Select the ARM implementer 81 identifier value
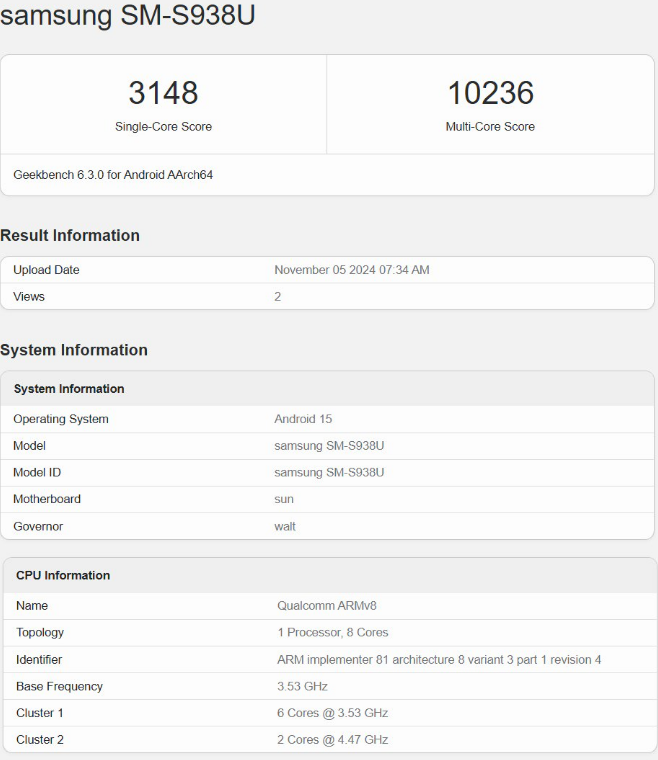This screenshot has height=760, width=658. pos(439,660)
